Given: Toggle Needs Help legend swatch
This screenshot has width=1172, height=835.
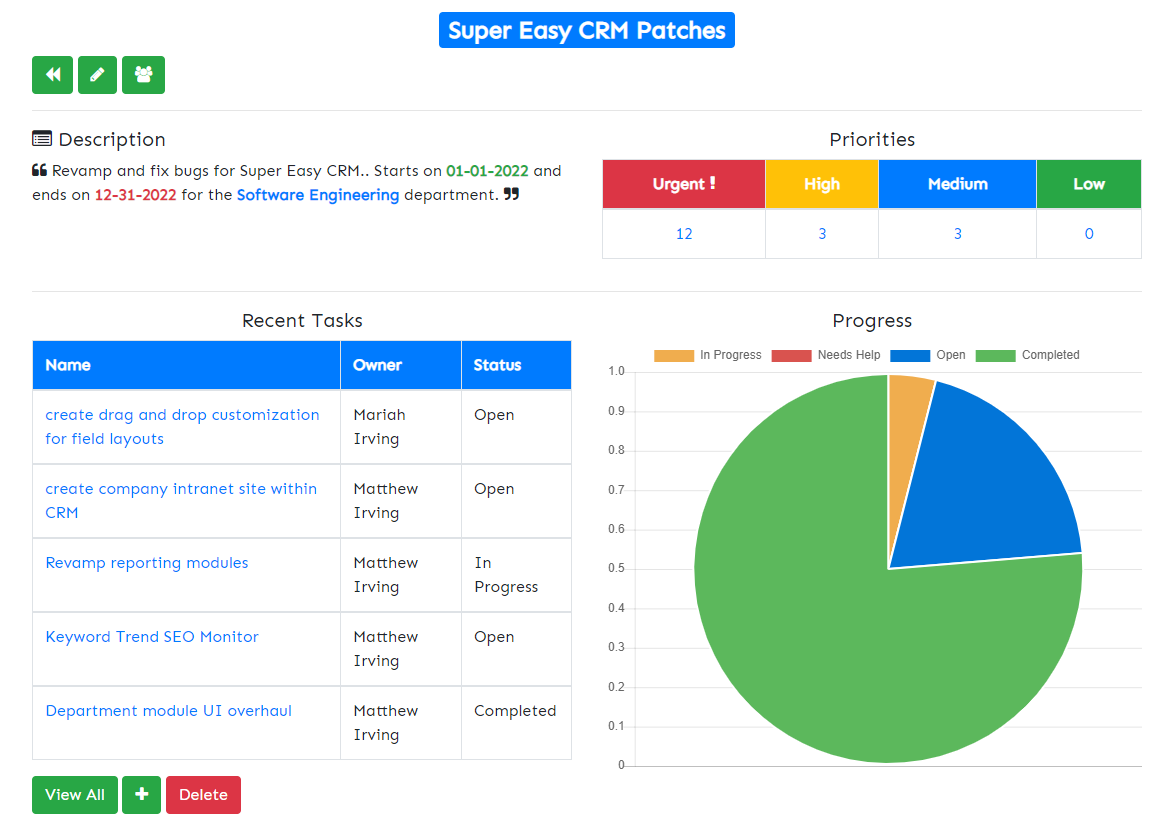Looking at the screenshot, I should coord(792,356).
